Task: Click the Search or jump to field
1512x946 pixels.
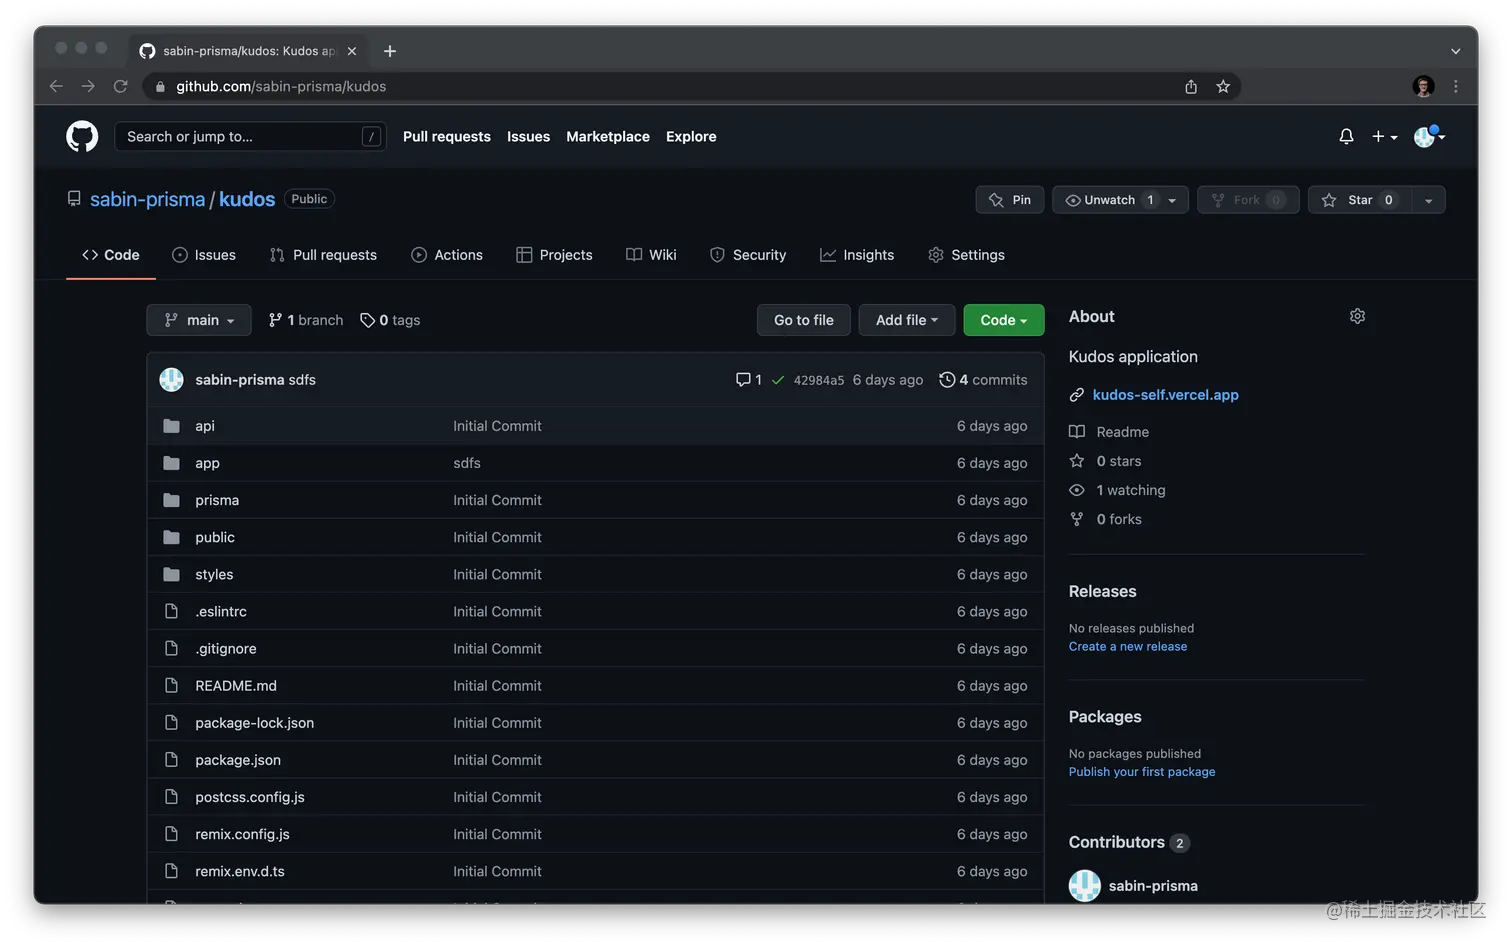Action: [x=250, y=137]
